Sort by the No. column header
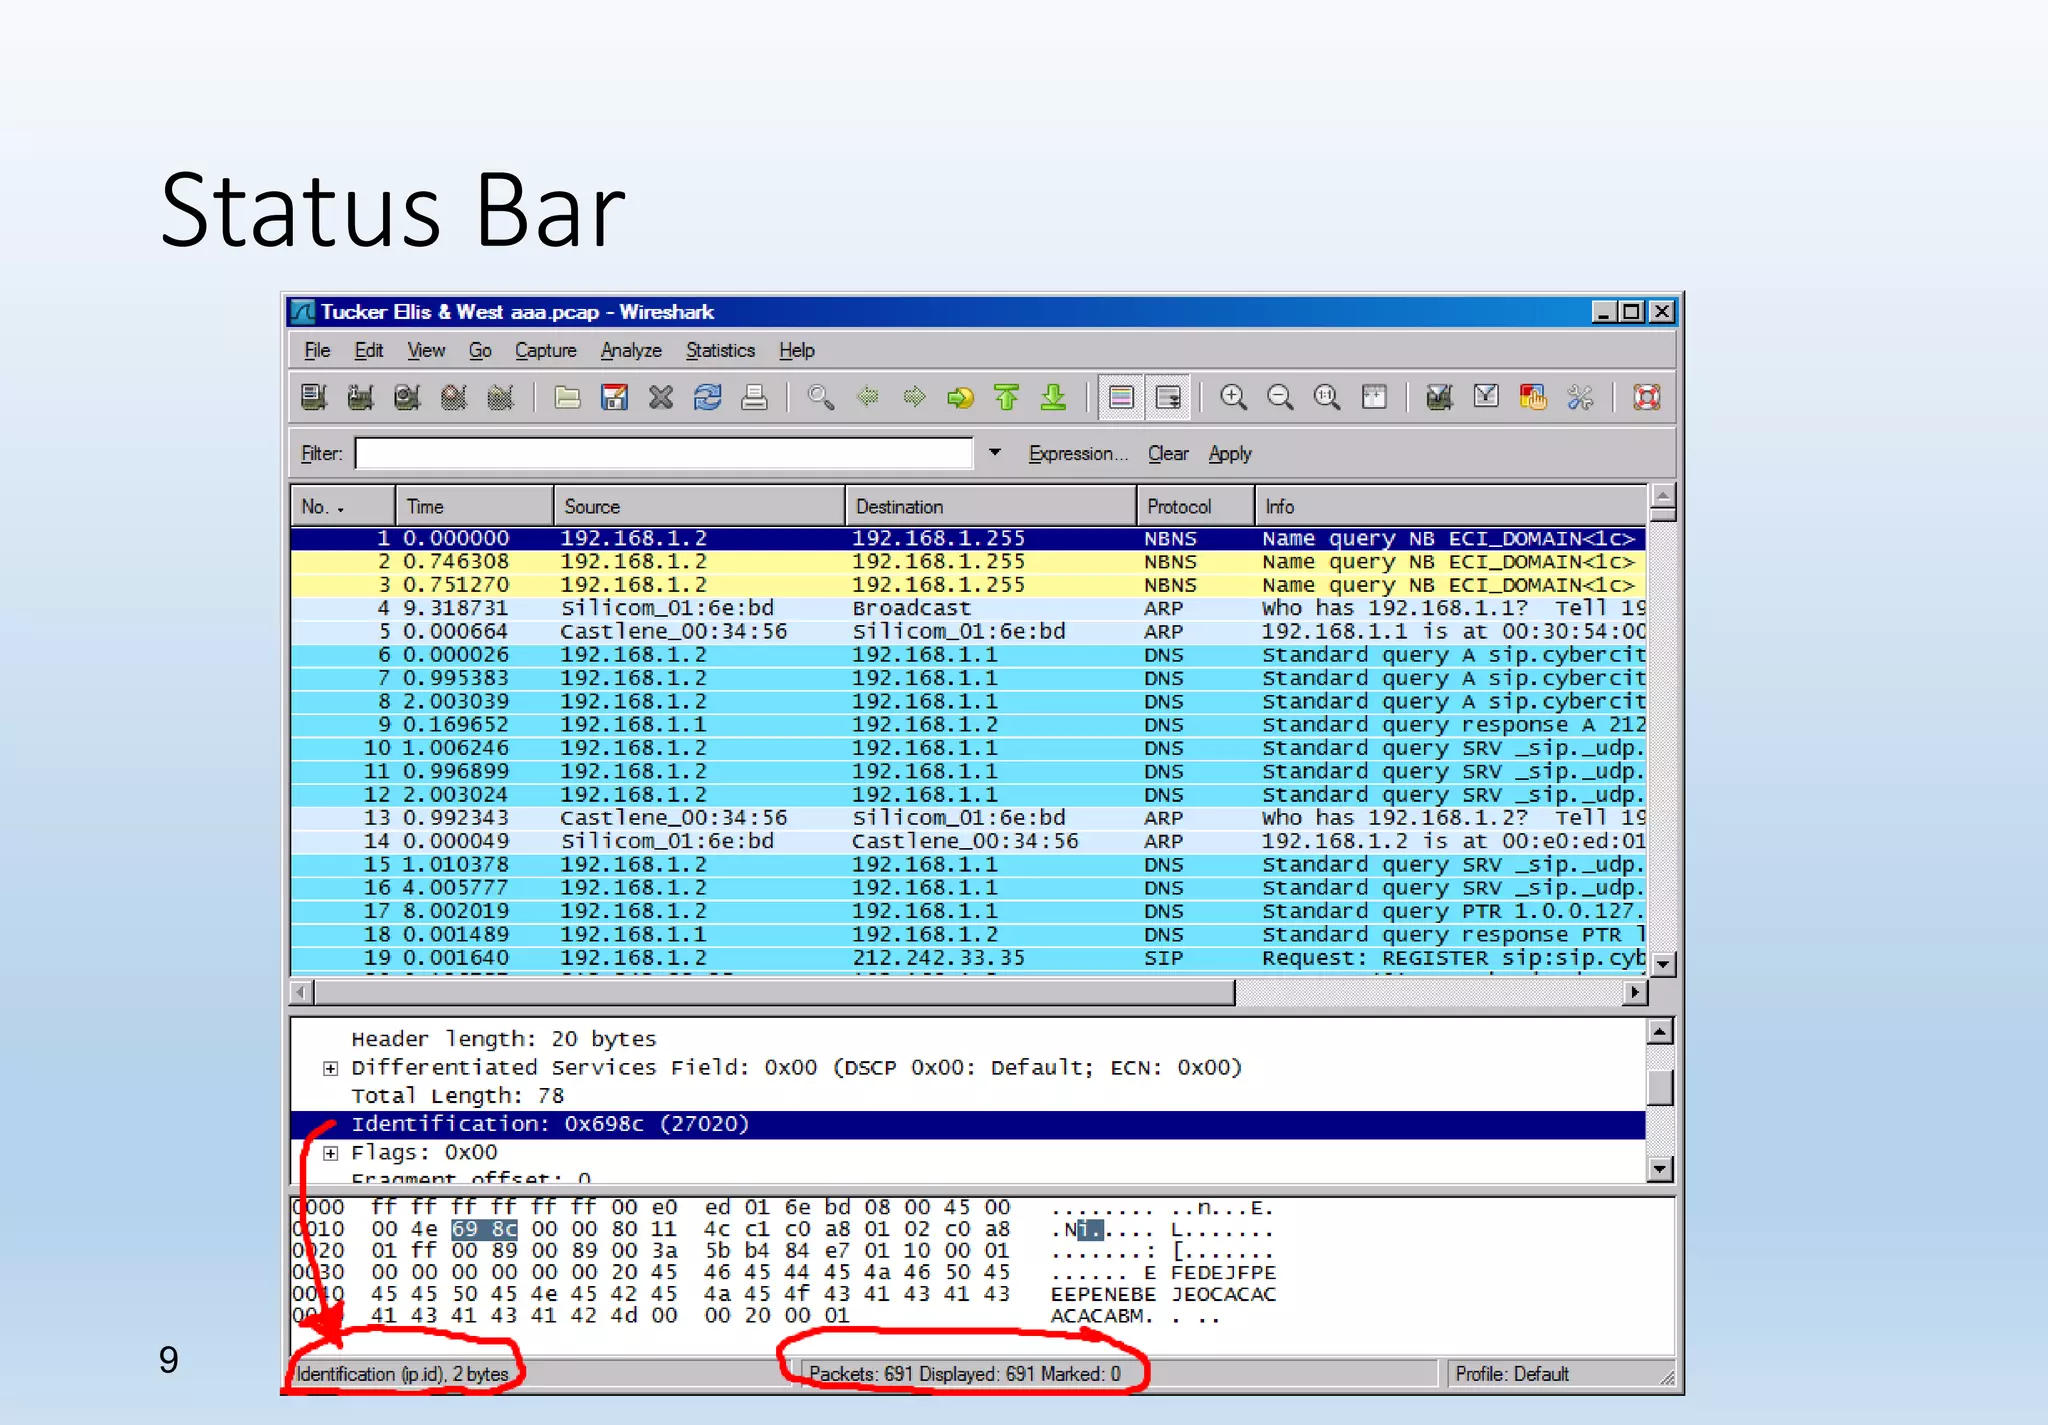 click(x=342, y=506)
